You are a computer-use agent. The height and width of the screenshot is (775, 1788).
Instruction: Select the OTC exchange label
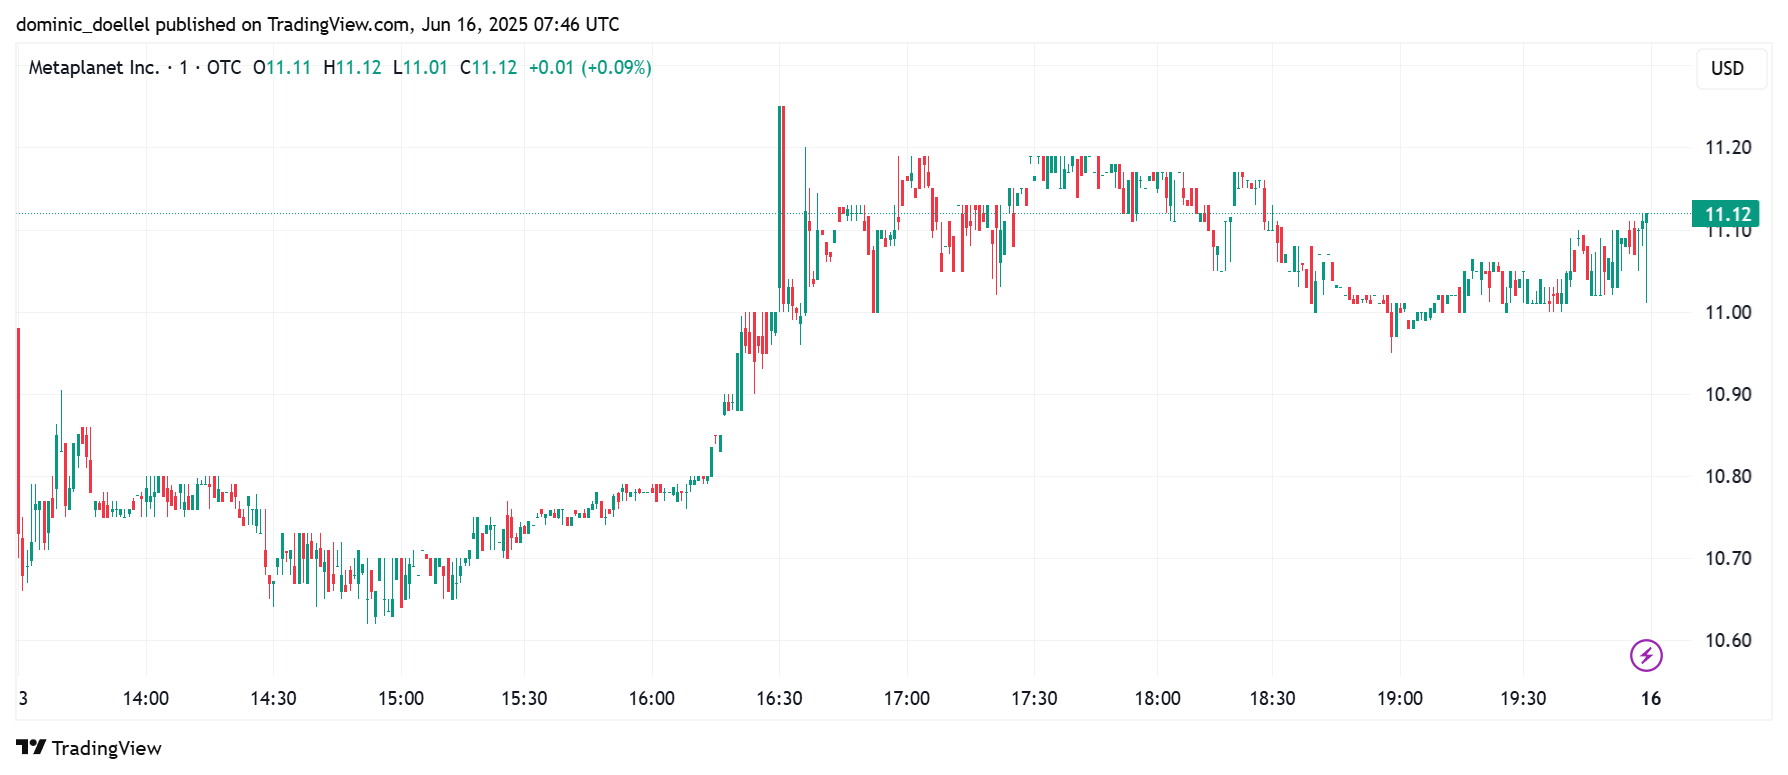224,67
